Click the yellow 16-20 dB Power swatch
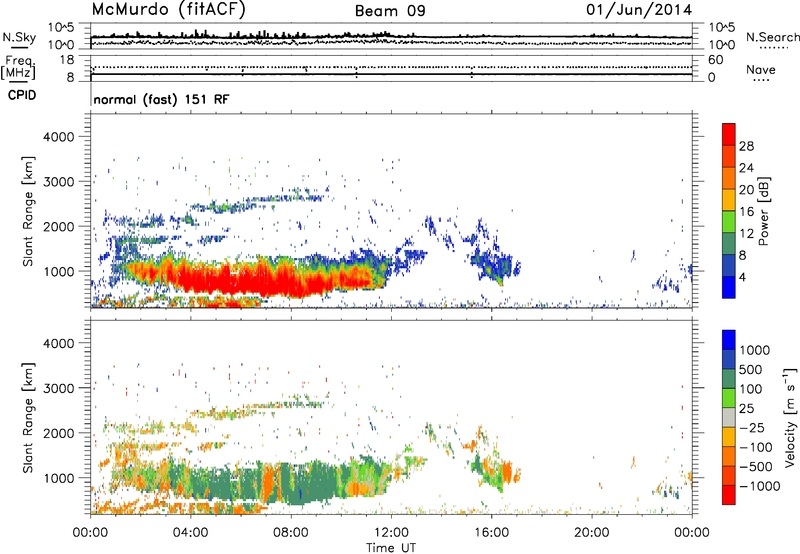 pyautogui.click(x=729, y=200)
